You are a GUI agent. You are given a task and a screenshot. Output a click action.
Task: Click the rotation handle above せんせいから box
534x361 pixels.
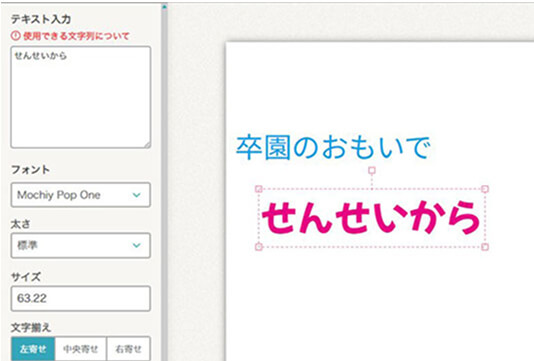[x=372, y=170]
